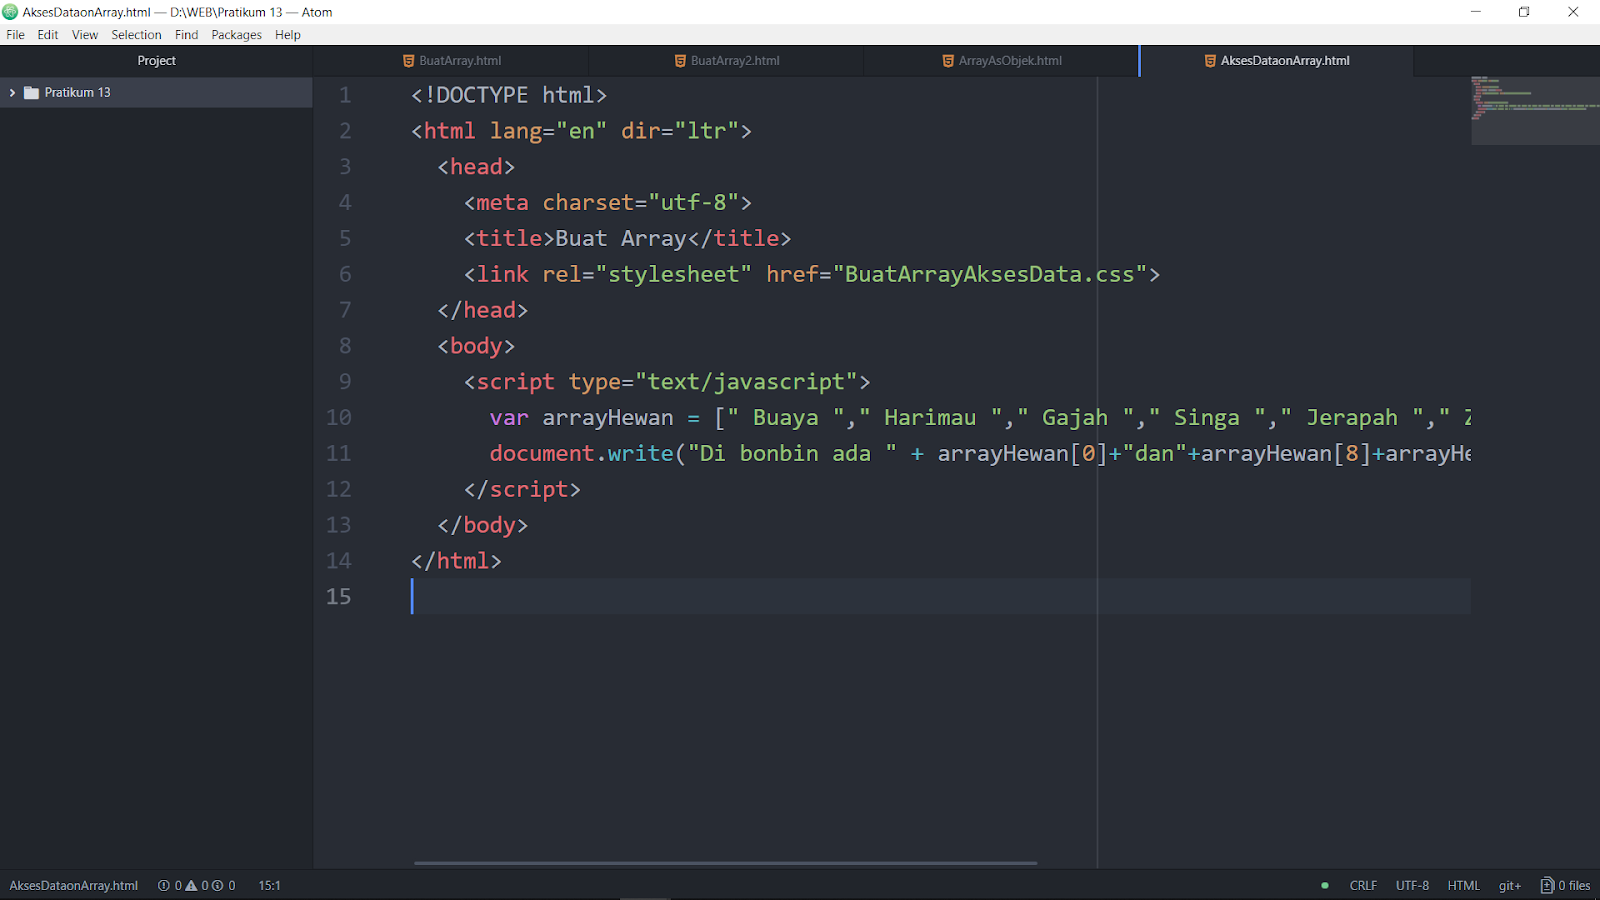Viewport: 1600px width, 900px height.
Task: Click the HTML5 icon on ArrayAsObjek.html tab
Action: click(946, 60)
